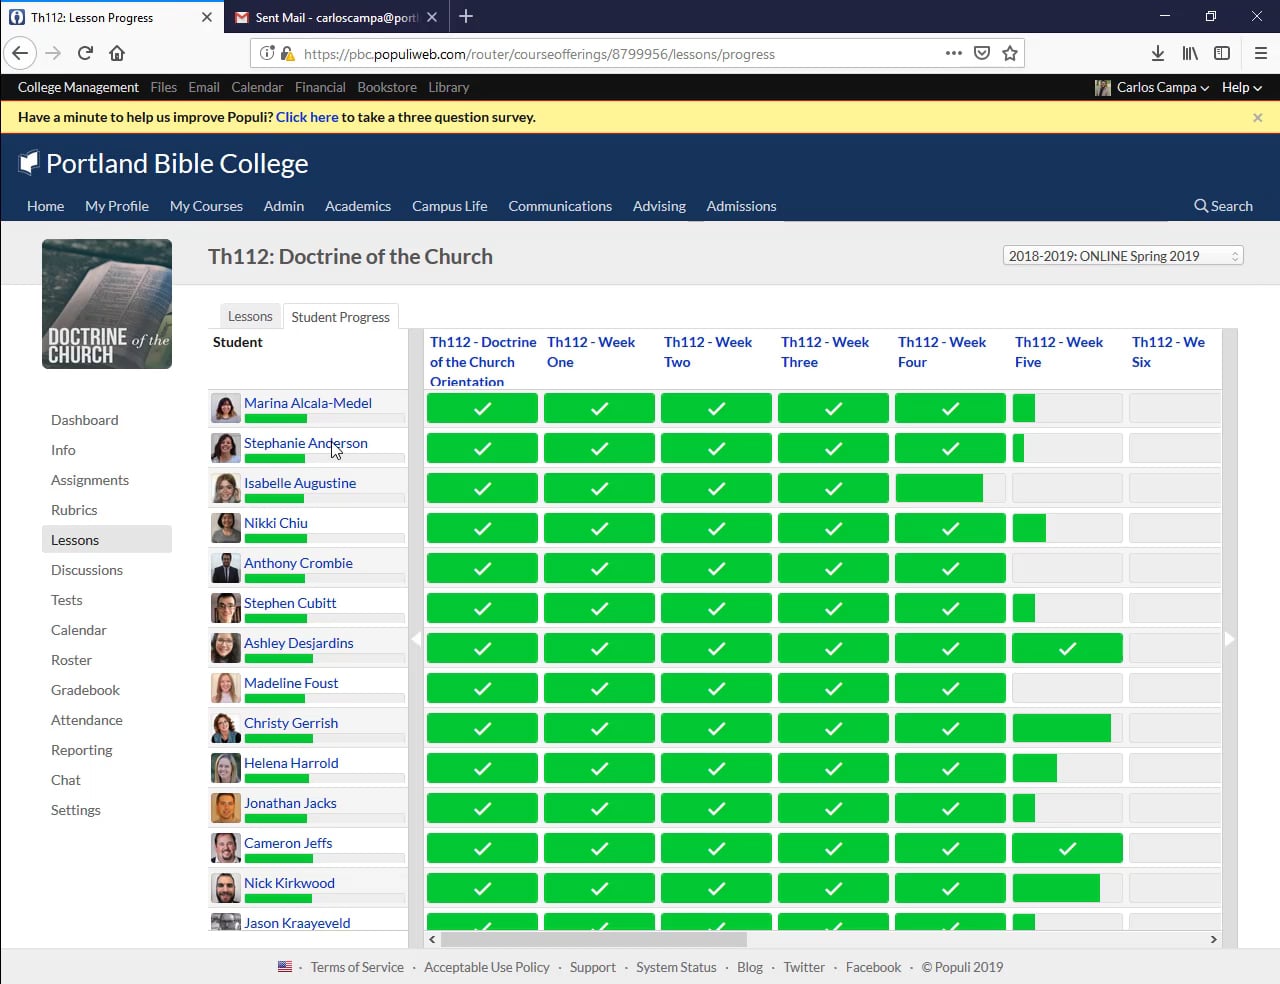Open the Attendance sidebar item
The height and width of the screenshot is (984, 1280).
[x=87, y=720]
